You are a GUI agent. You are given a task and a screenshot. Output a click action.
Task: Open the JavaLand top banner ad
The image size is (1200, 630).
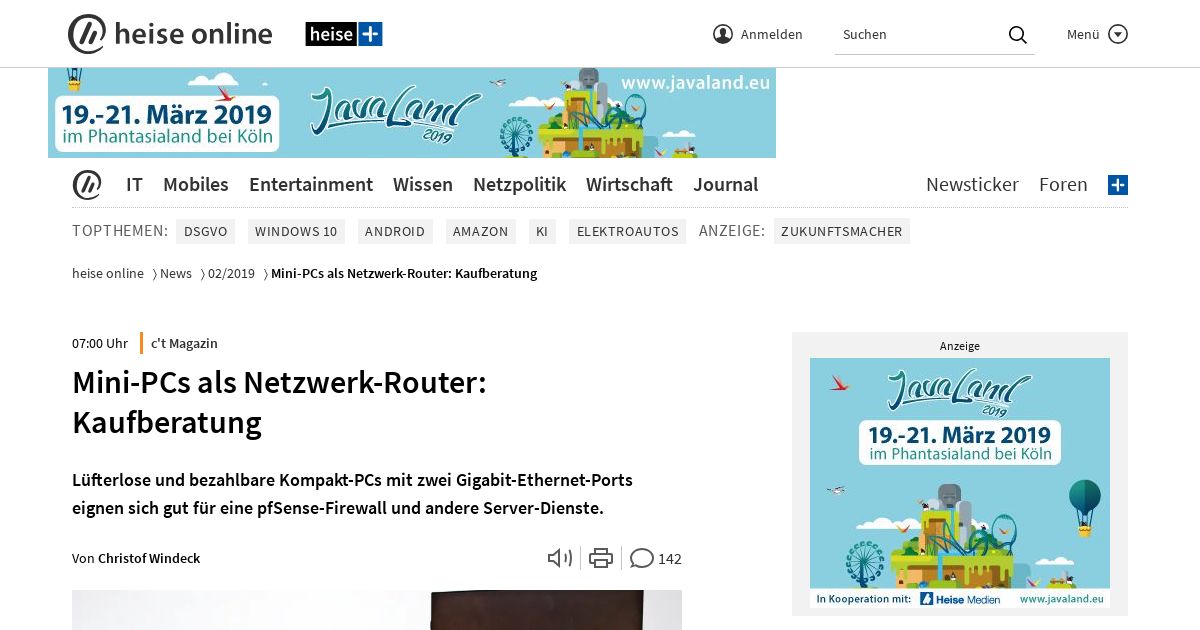pyautogui.click(x=412, y=113)
